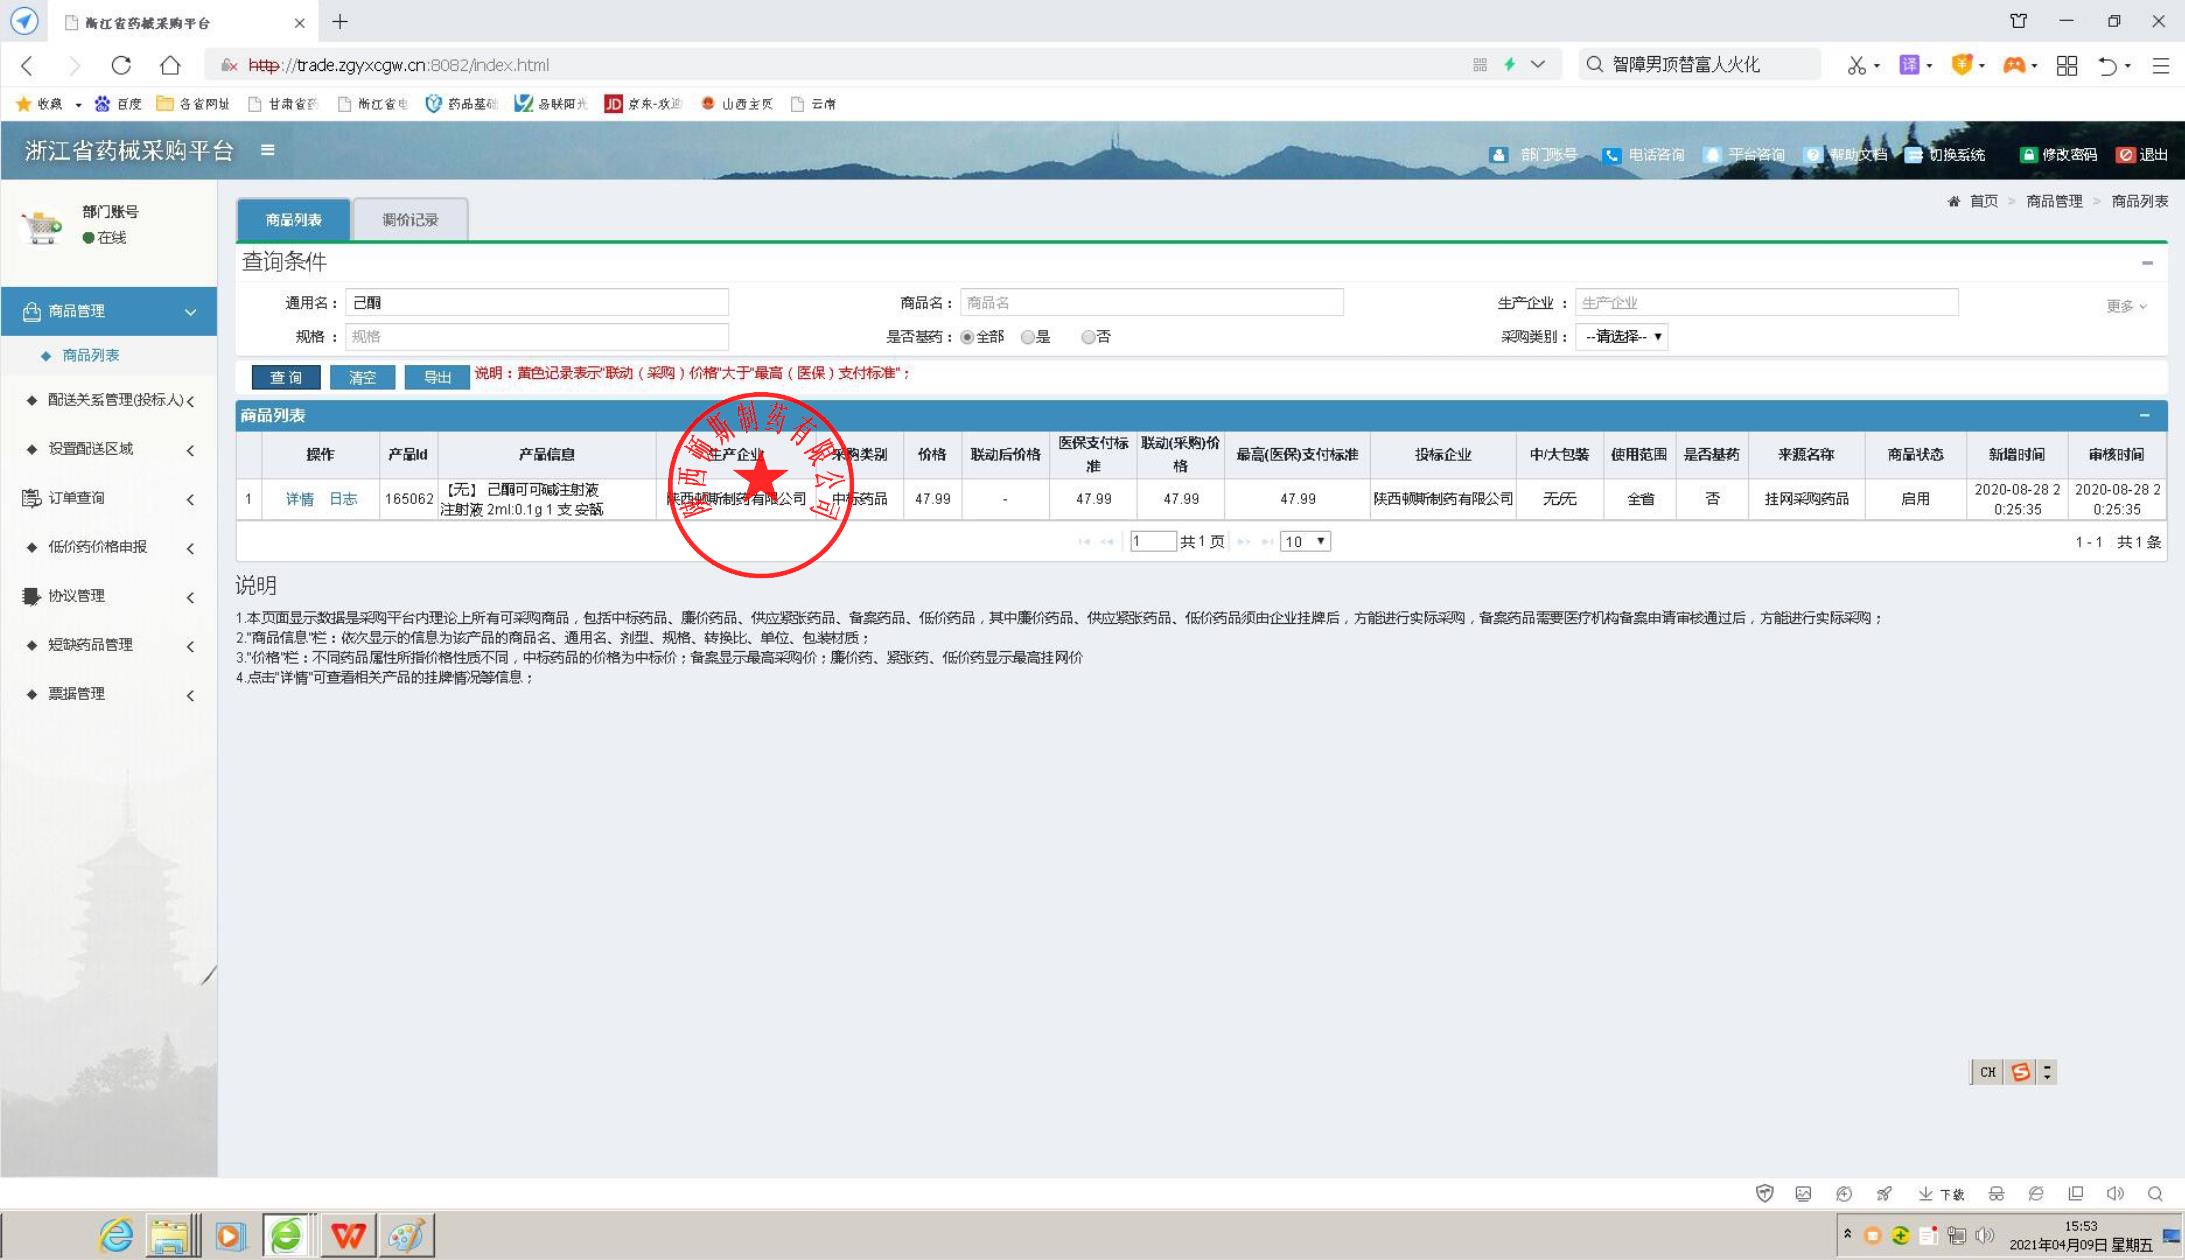Expand 票据管理 sidebar menu
Image resolution: width=2185 pixels, height=1260 pixels.
tap(109, 694)
